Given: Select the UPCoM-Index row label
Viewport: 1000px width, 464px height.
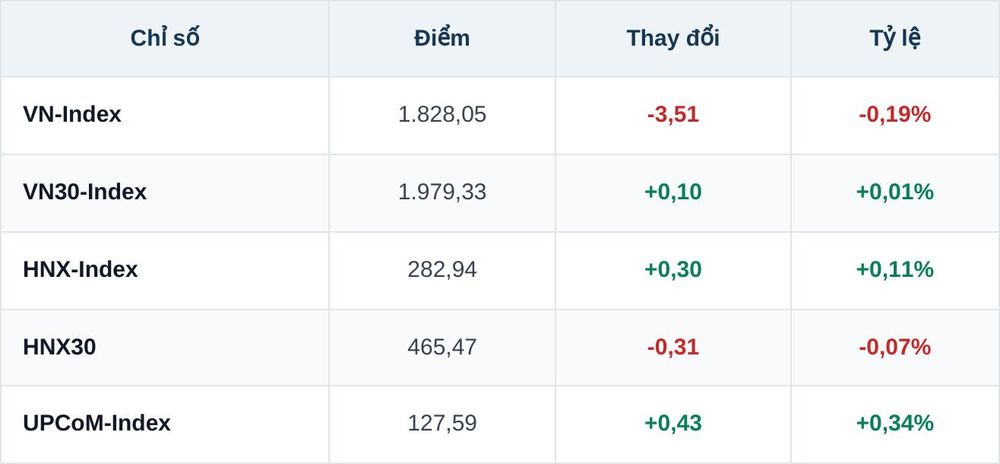Looking at the screenshot, I should click(x=97, y=423).
